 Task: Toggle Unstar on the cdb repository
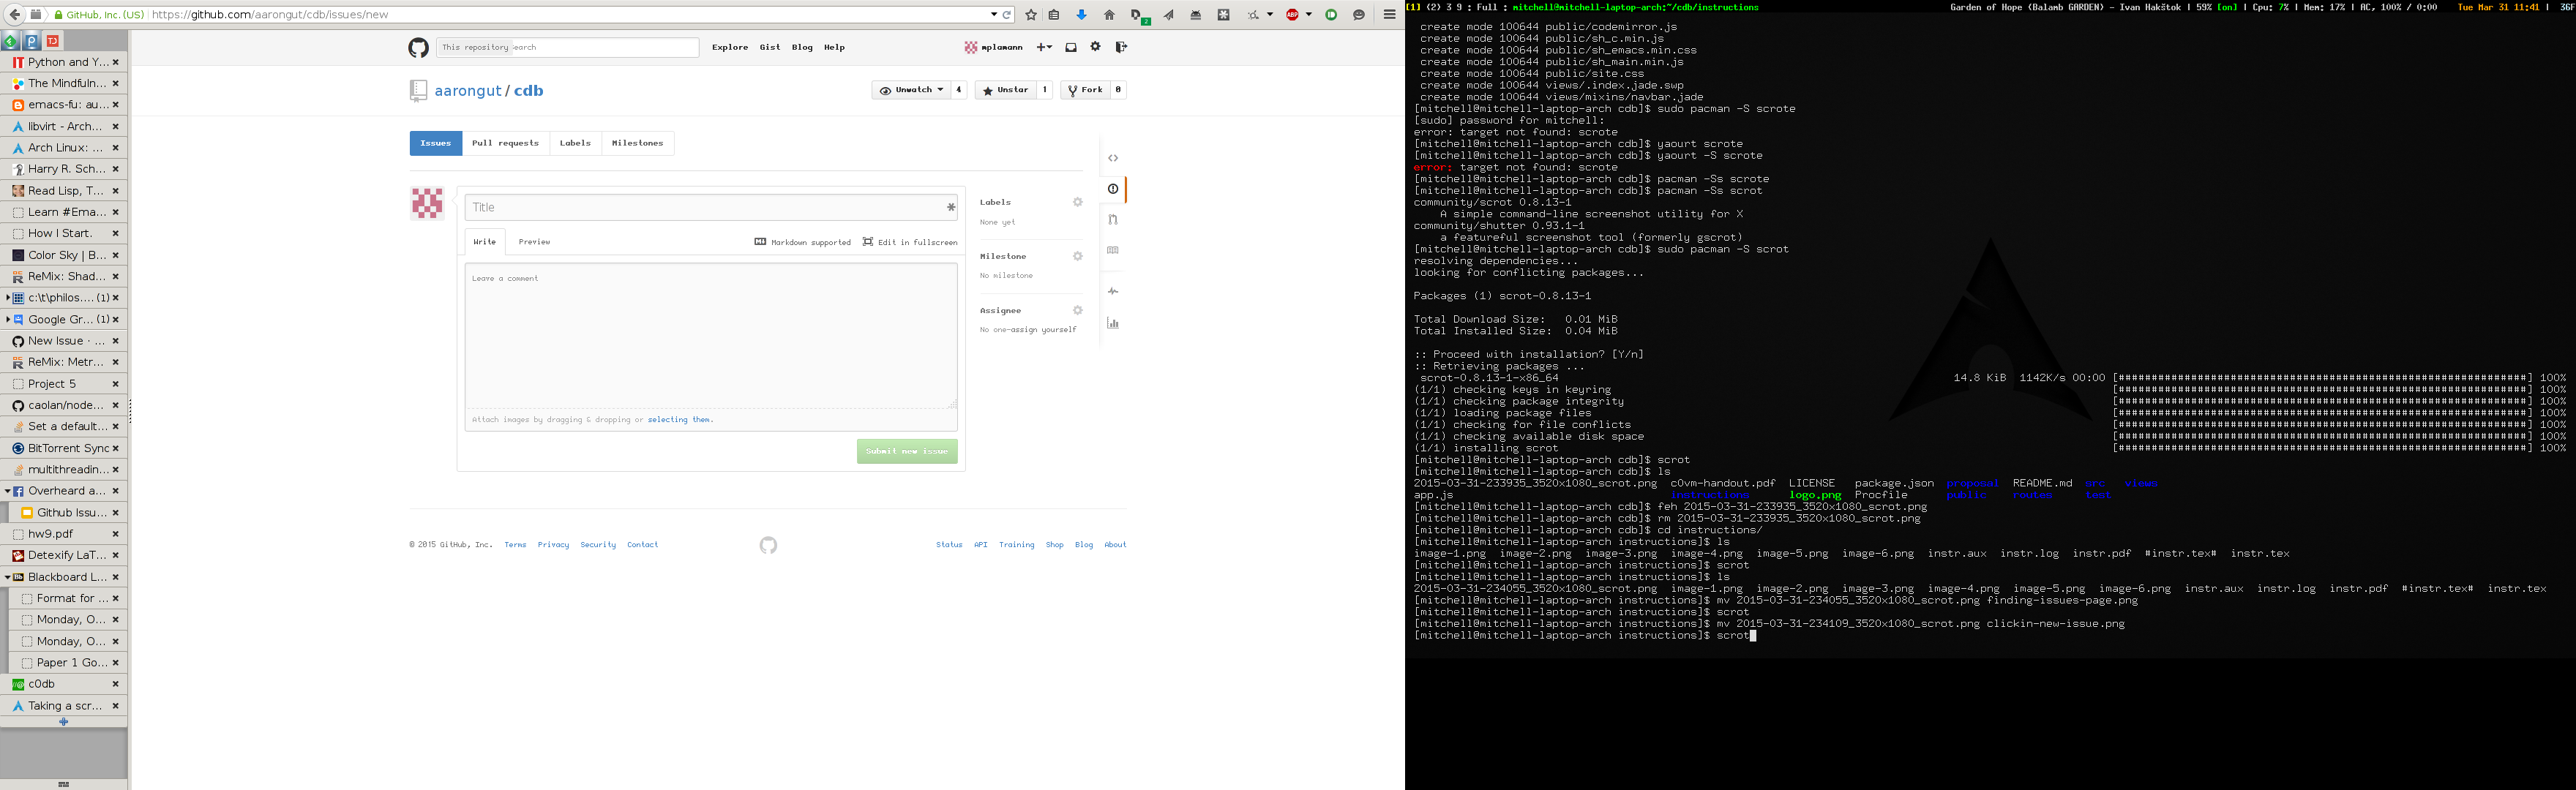tap(1005, 90)
